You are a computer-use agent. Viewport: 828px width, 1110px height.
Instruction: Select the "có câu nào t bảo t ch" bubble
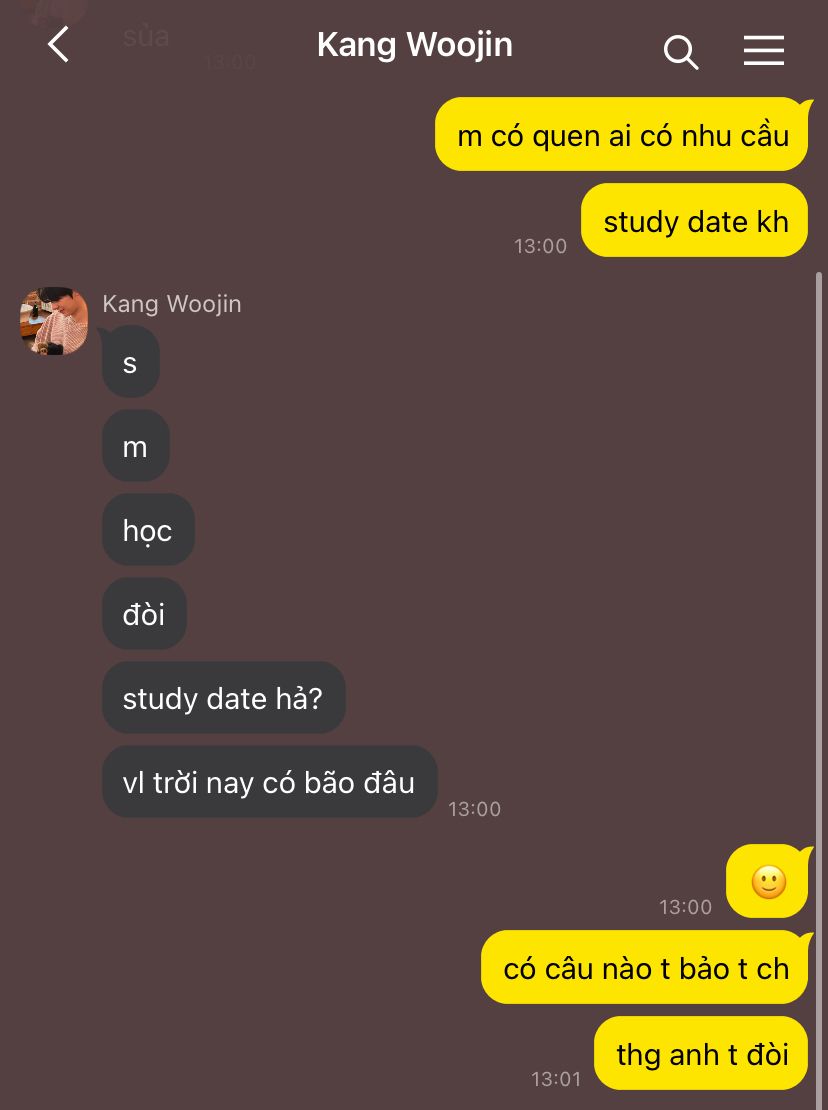pyautogui.click(x=645, y=968)
